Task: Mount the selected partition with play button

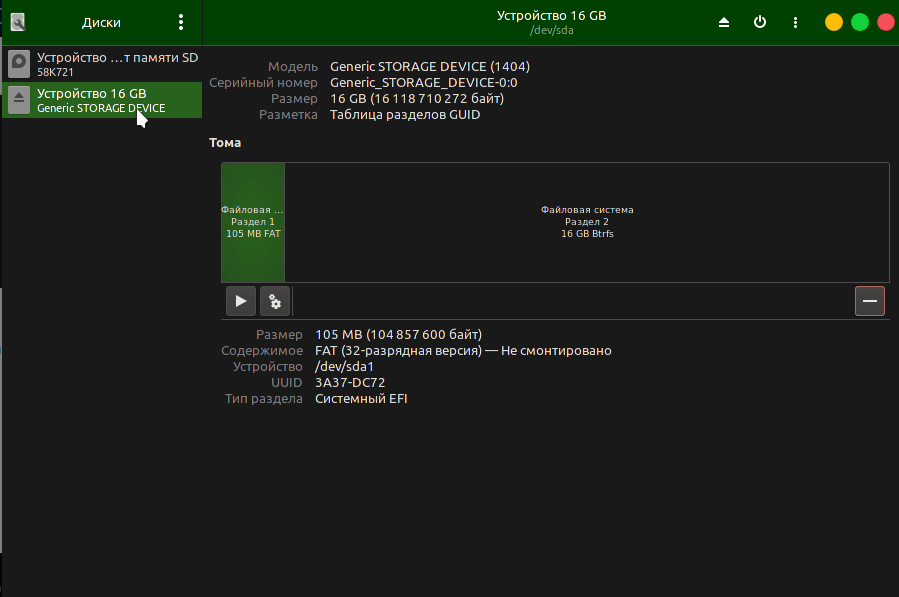Action: pyautogui.click(x=240, y=301)
